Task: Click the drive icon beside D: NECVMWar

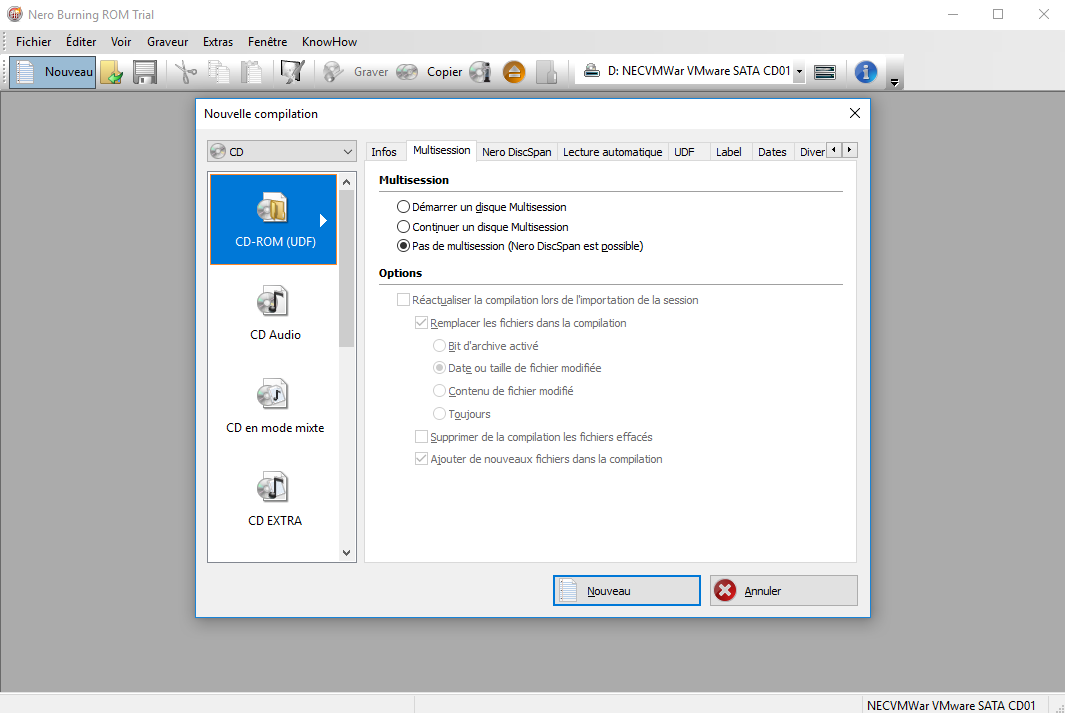Action: (592, 71)
